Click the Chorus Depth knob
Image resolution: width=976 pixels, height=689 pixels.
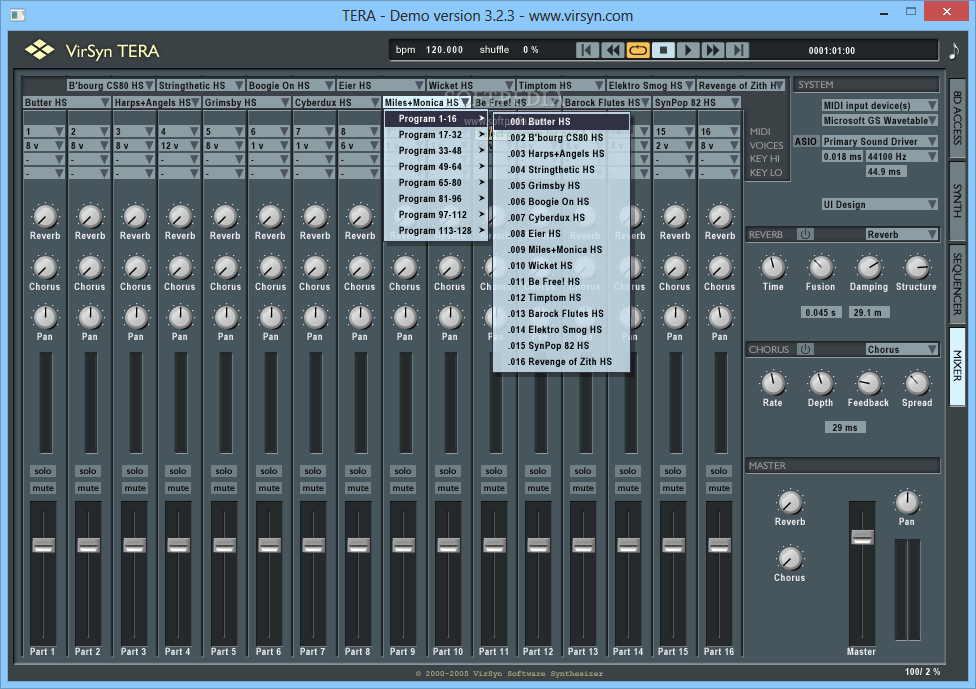pyautogui.click(x=820, y=383)
